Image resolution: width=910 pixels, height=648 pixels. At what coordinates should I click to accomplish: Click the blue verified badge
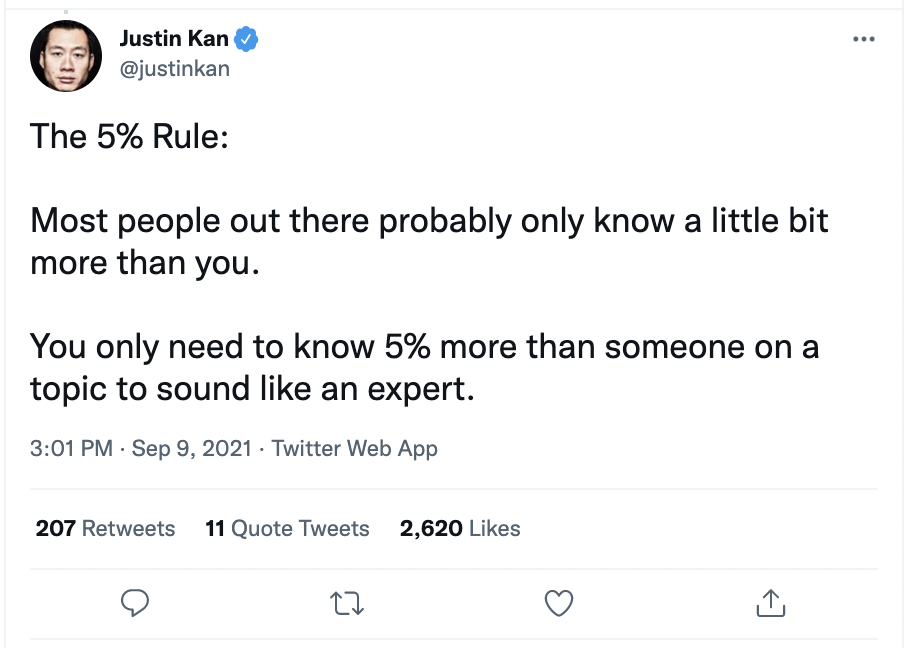coord(247,40)
